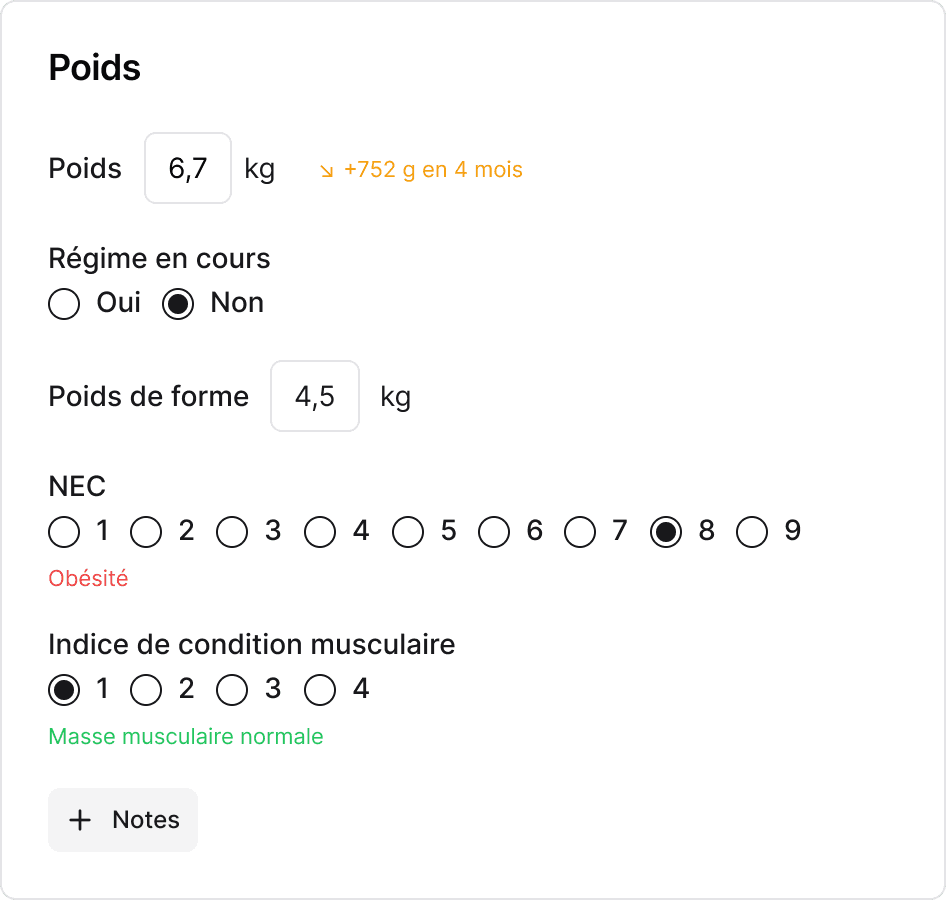Select Non for Régime en cours
946x900 pixels.
pyautogui.click(x=178, y=303)
